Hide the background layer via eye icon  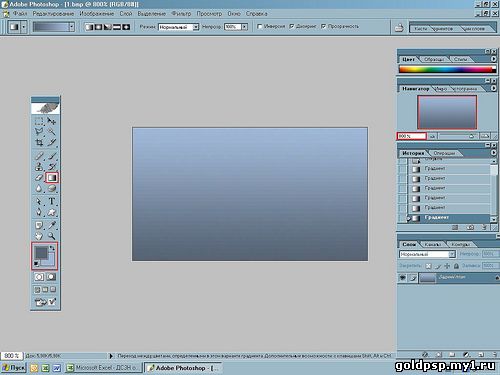pyautogui.click(x=403, y=278)
